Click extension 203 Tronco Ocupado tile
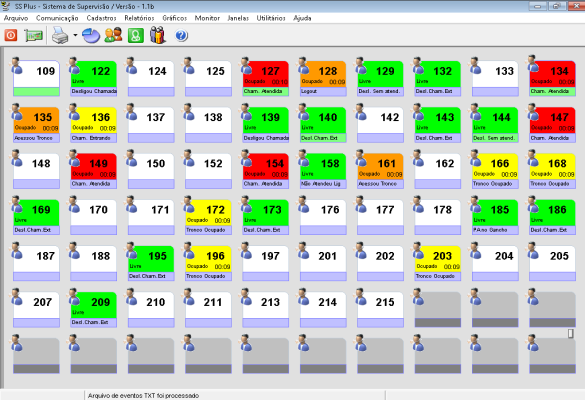This screenshot has width=585, height=400. [x=438, y=263]
